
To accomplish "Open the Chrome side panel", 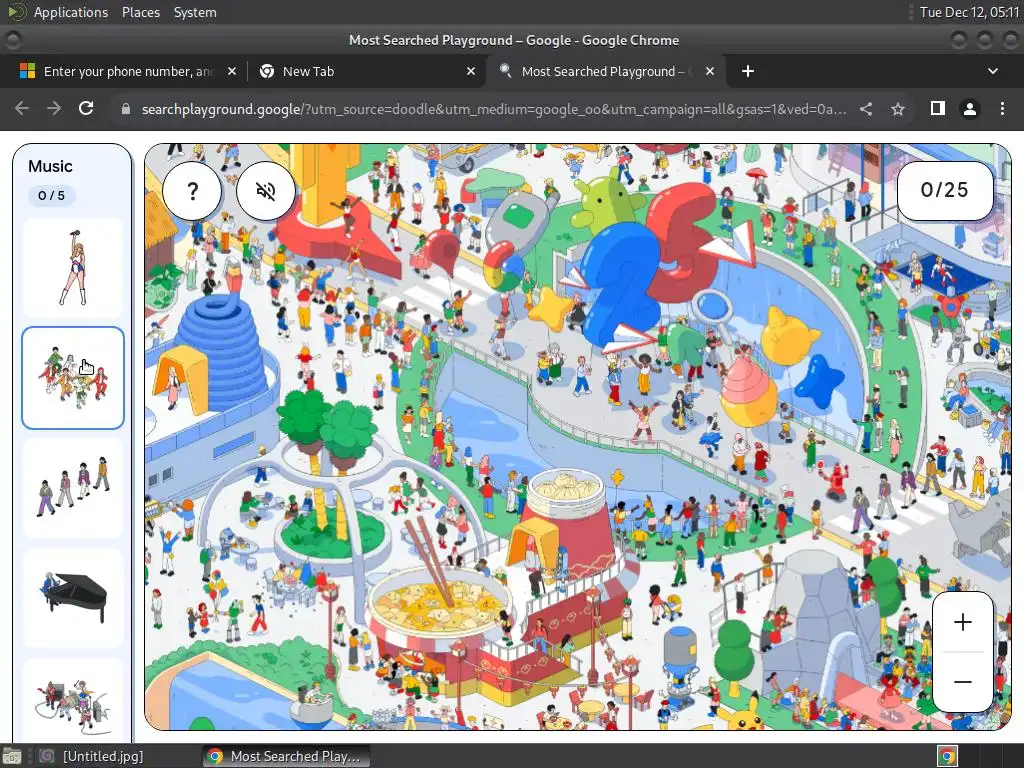I will pyautogui.click(x=938, y=108).
